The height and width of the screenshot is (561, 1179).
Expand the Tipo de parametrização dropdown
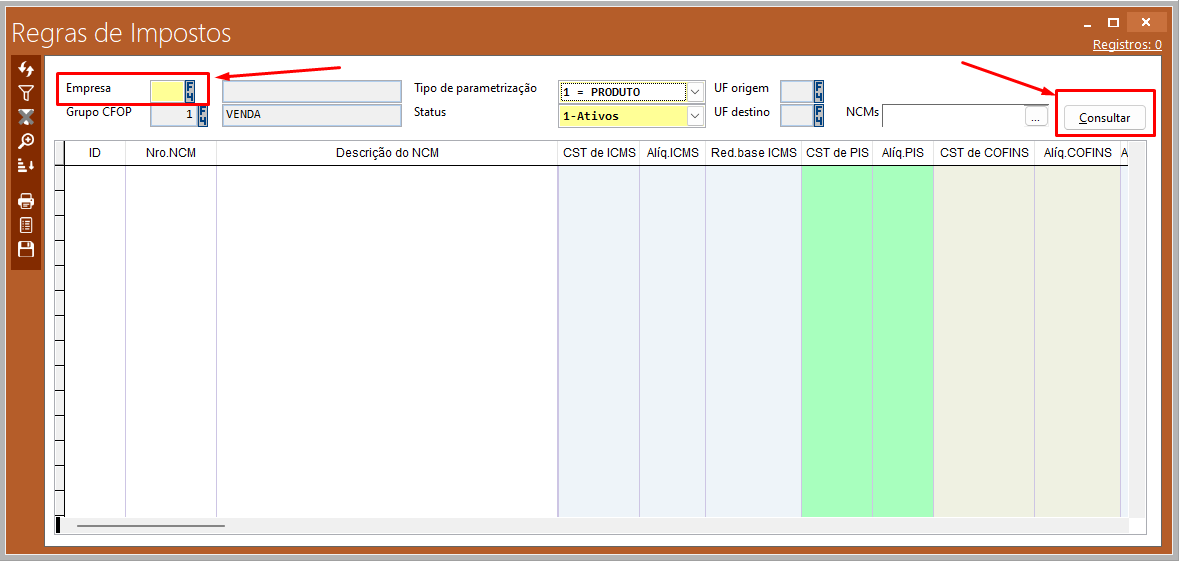695,92
